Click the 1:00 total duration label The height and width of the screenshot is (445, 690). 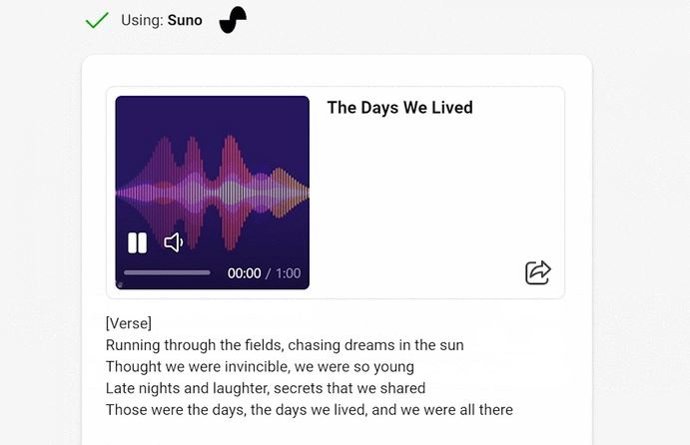[x=288, y=273]
